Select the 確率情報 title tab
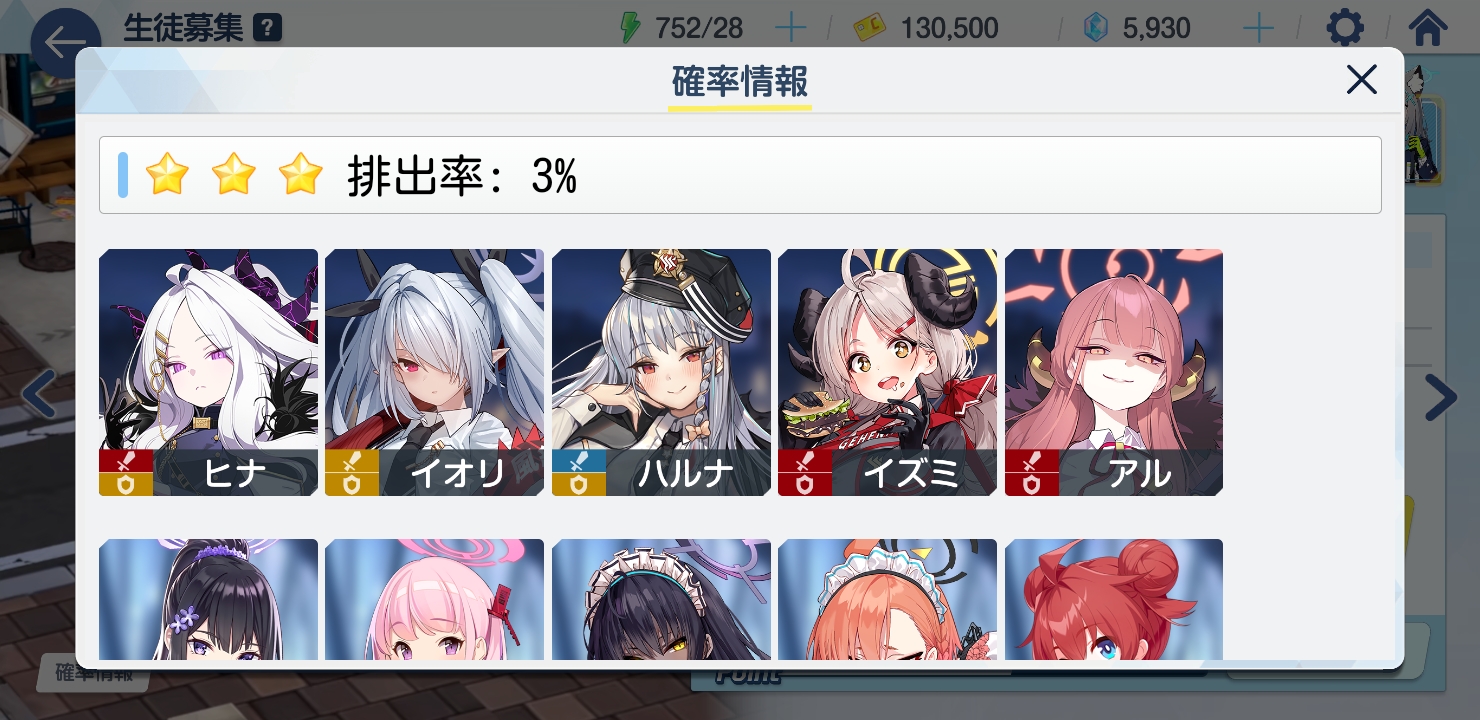The image size is (1480, 720). [x=740, y=83]
